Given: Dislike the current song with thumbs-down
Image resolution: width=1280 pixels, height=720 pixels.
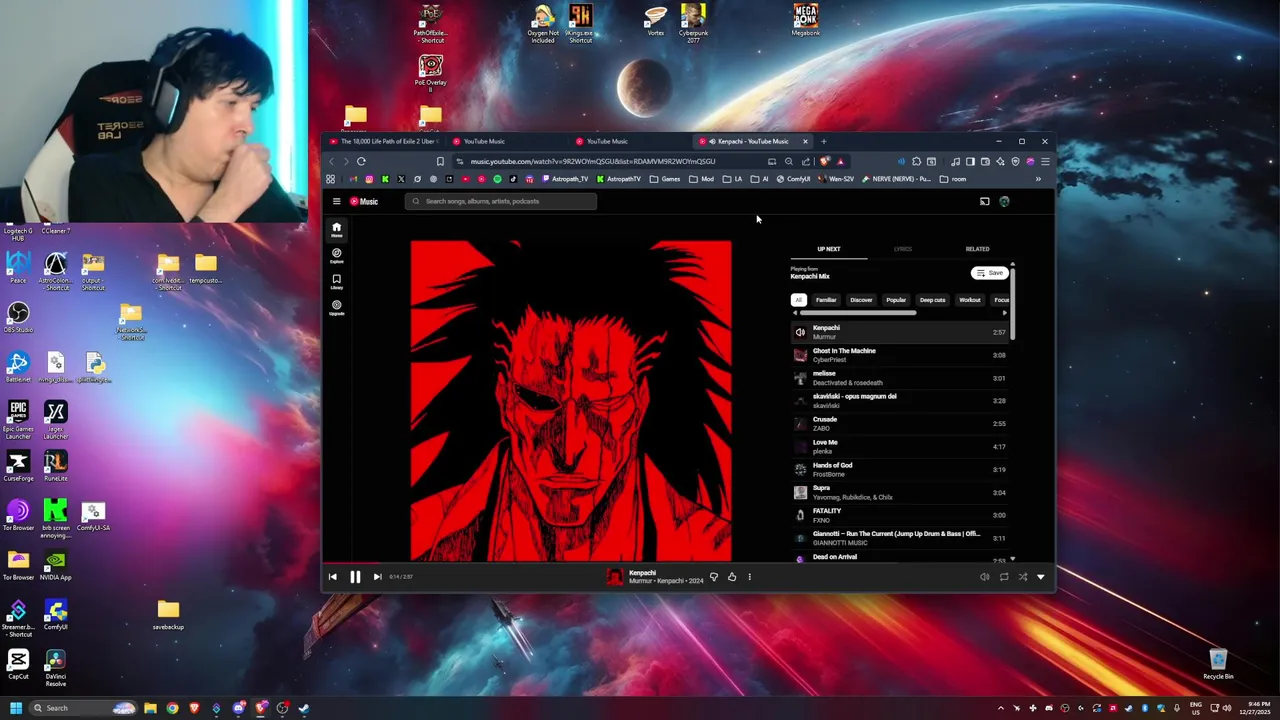Looking at the screenshot, I should (713, 576).
